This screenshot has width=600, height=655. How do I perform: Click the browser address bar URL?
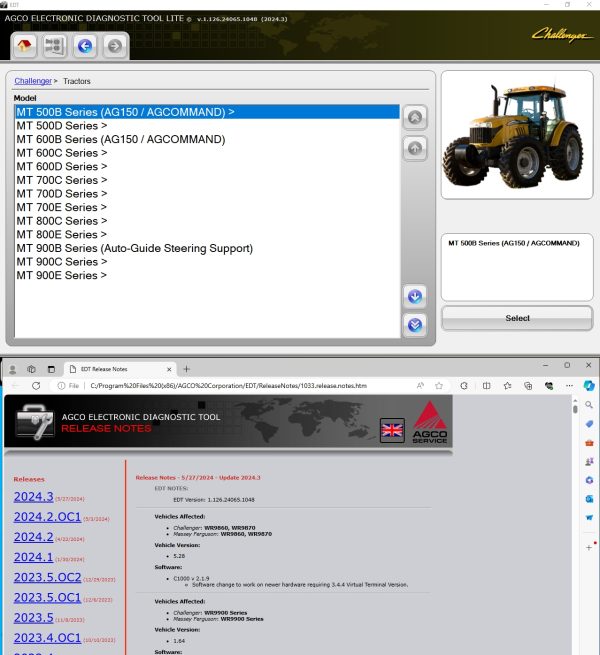(229, 386)
